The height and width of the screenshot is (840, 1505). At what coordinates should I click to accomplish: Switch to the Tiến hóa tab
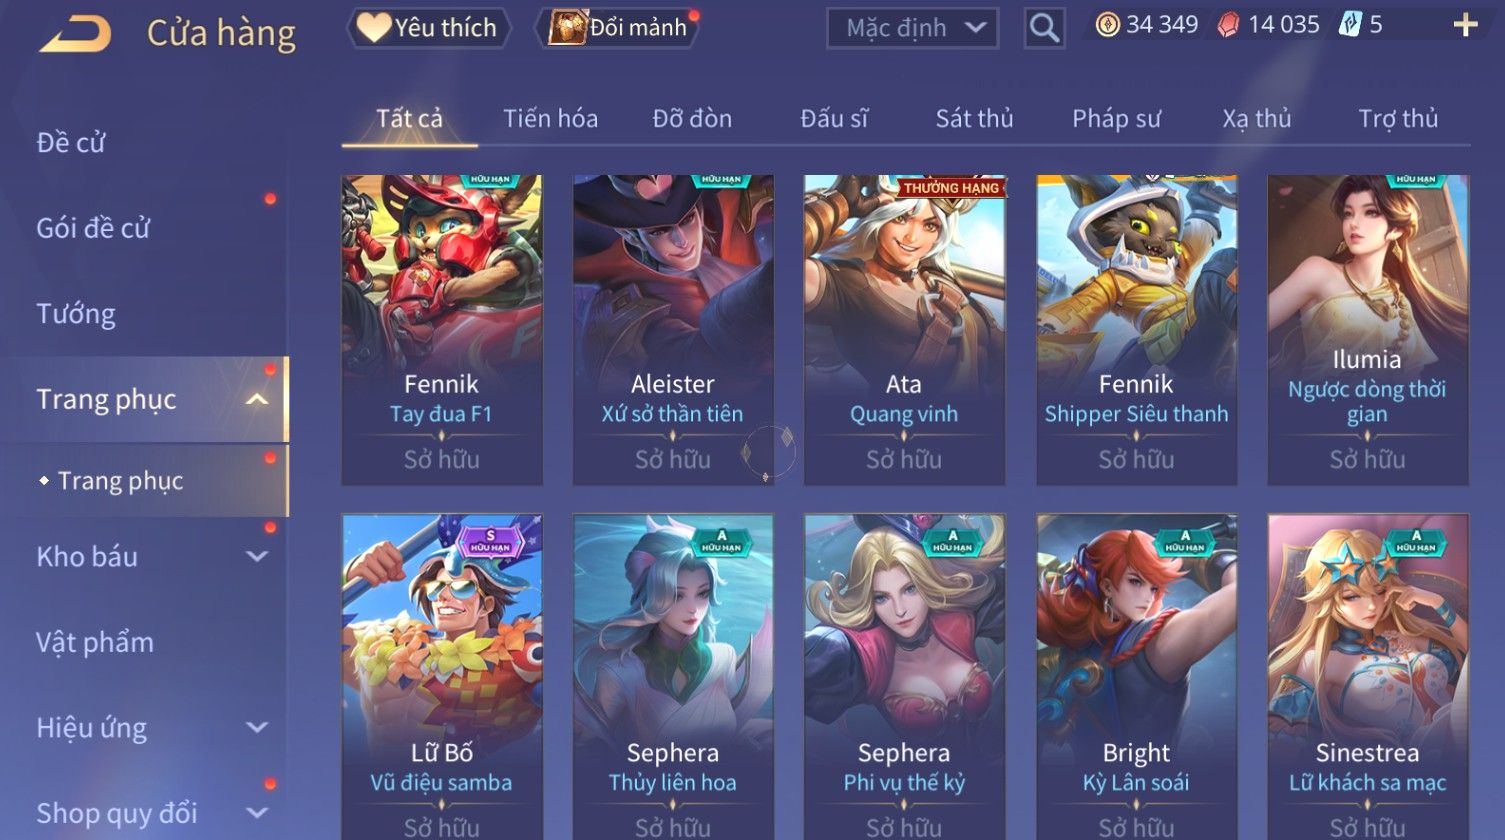click(550, 119)
